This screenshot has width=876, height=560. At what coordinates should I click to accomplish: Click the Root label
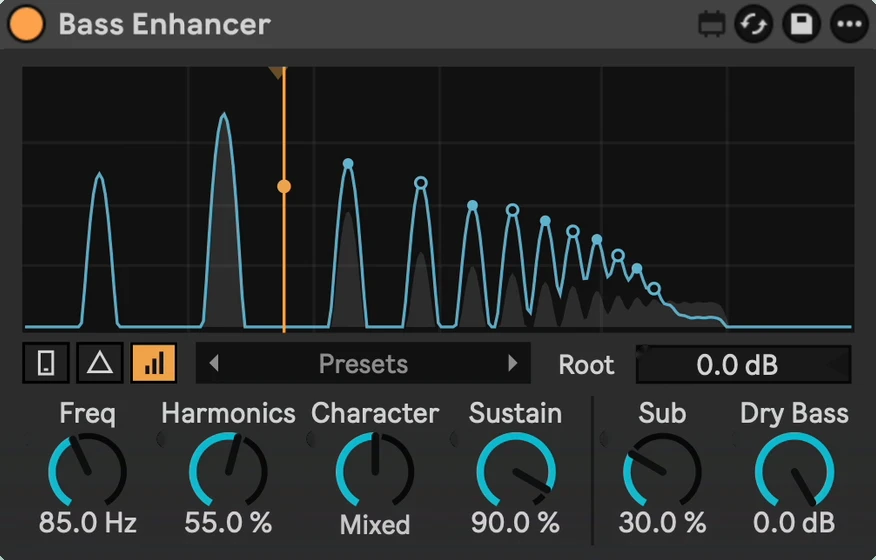[586, 365]
